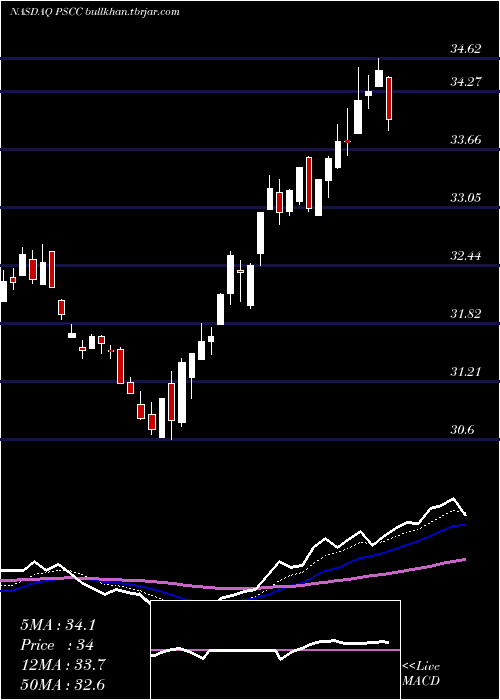Click the 32.44 price level label
The height and width of the screenshot is (700, 500).
tap(466, 256)
